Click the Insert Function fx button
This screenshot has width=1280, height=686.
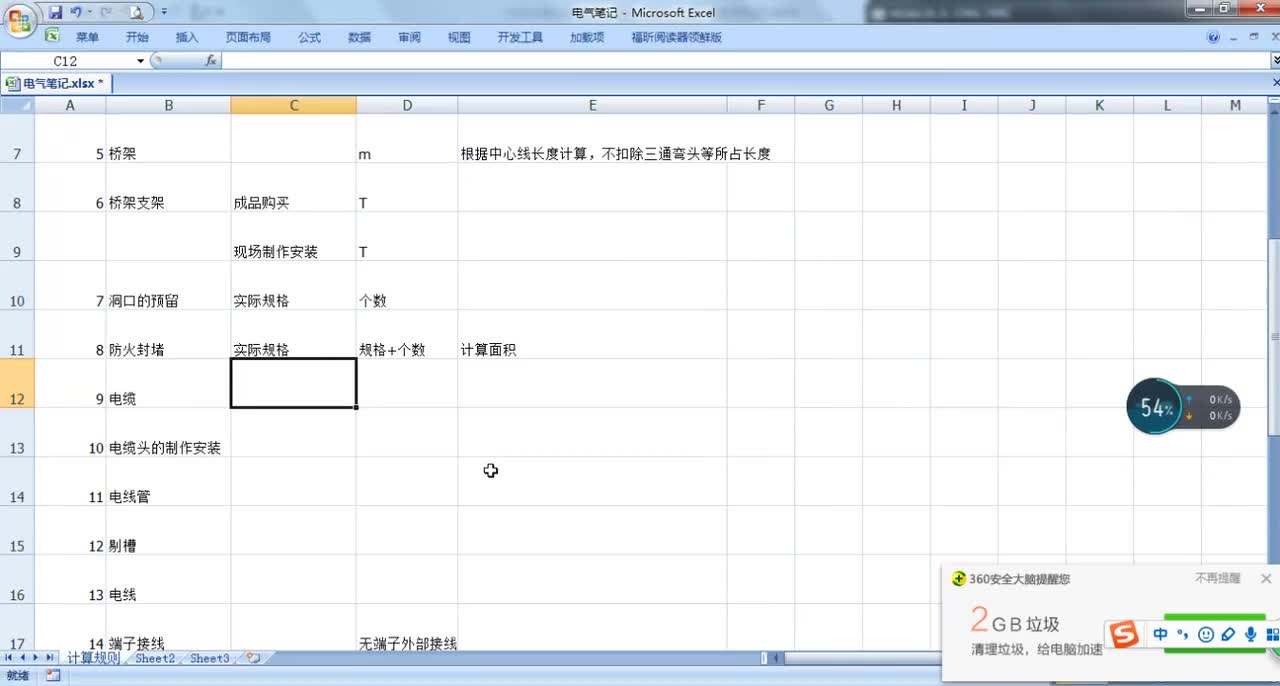tap(211, 61)
